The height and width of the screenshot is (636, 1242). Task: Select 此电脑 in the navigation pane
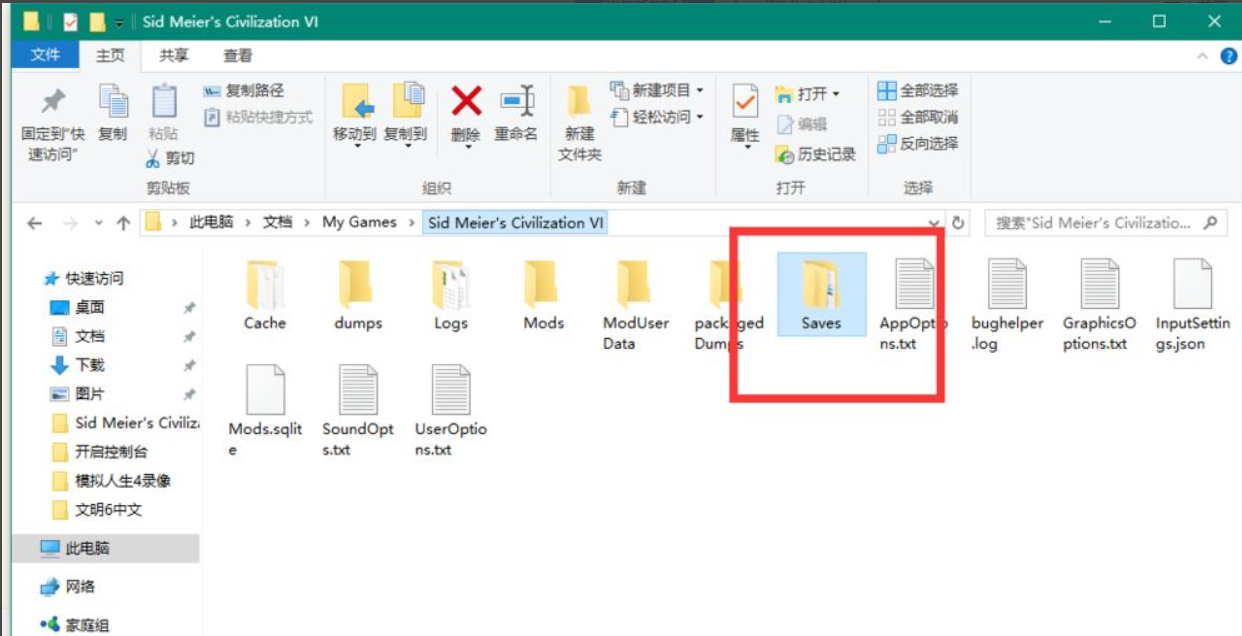pyautogui.click(x=106, y=548)
